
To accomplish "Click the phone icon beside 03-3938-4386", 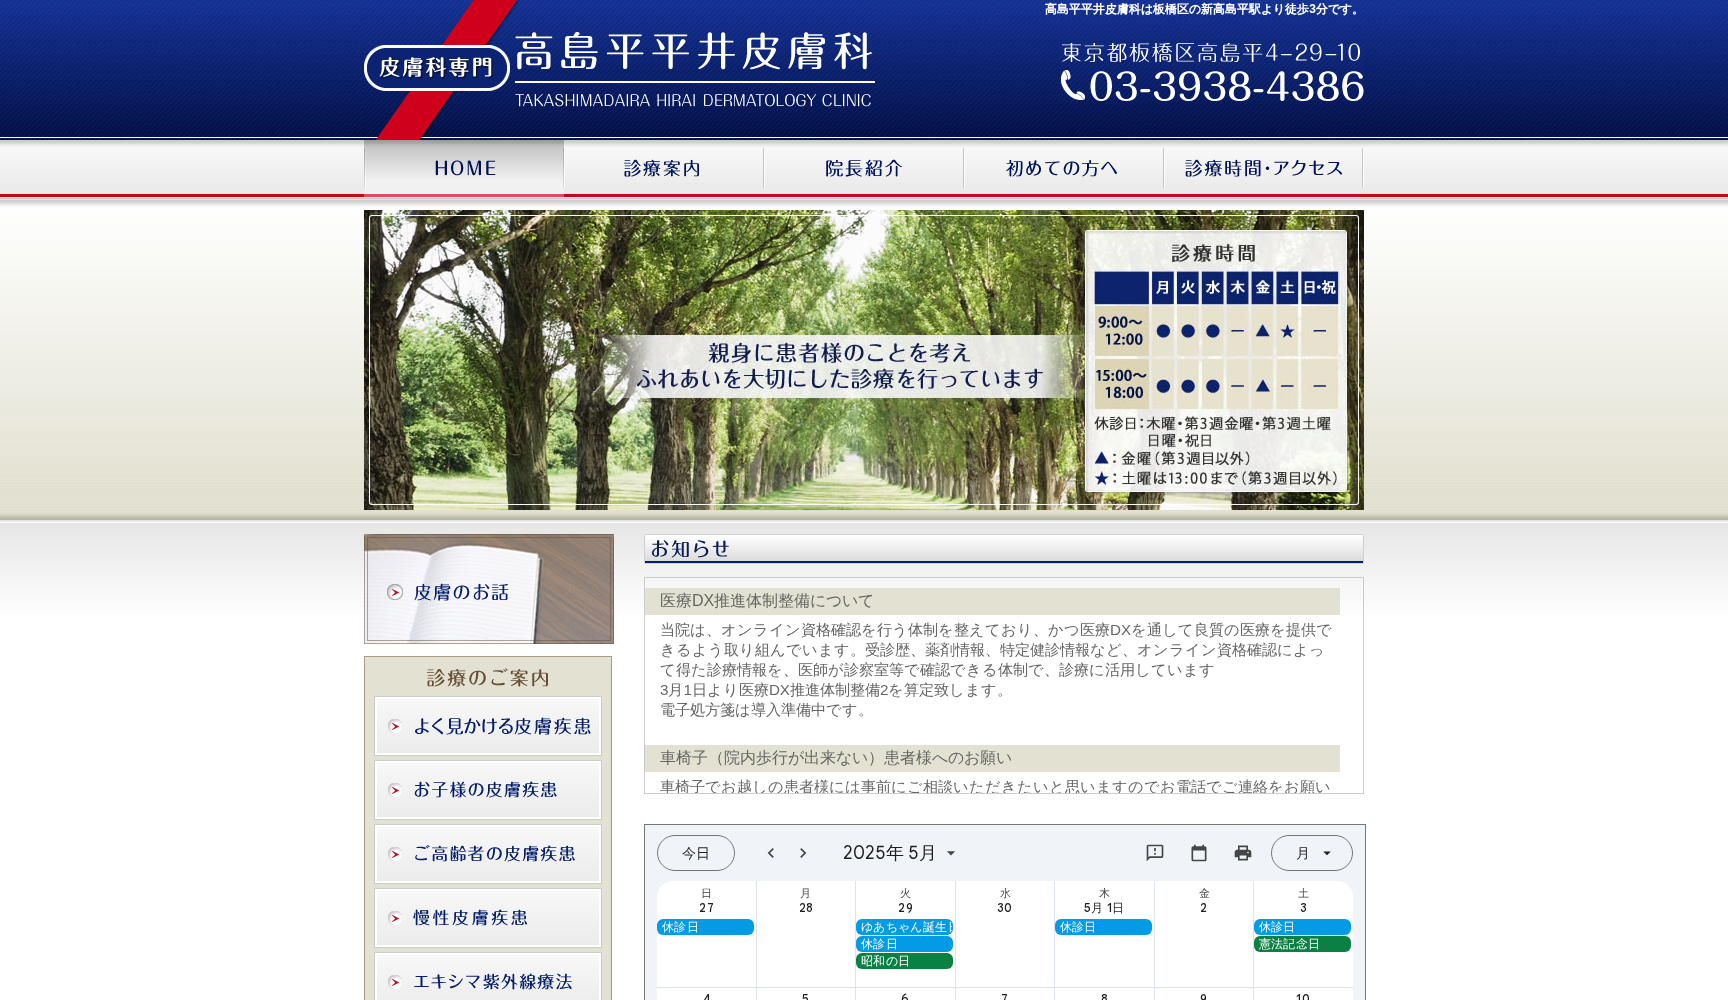I will point(1072,87).
